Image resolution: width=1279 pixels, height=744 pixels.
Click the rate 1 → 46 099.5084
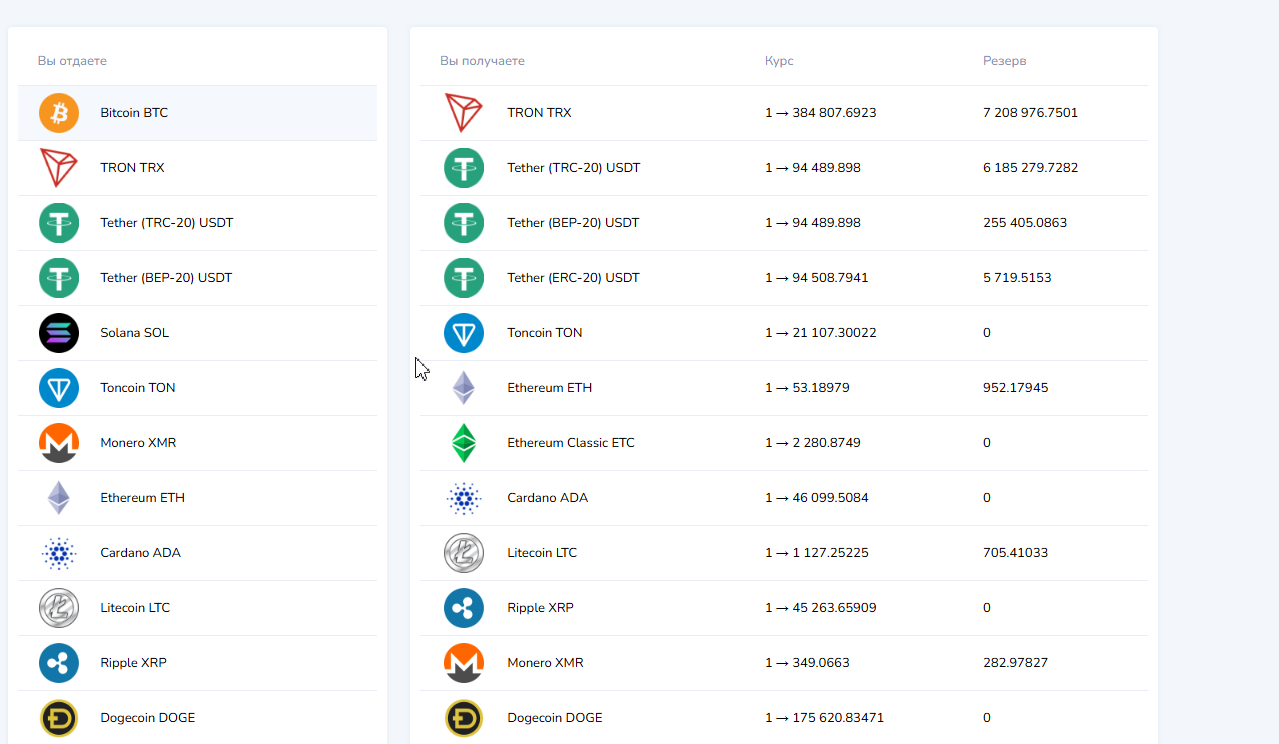[817, 498]
